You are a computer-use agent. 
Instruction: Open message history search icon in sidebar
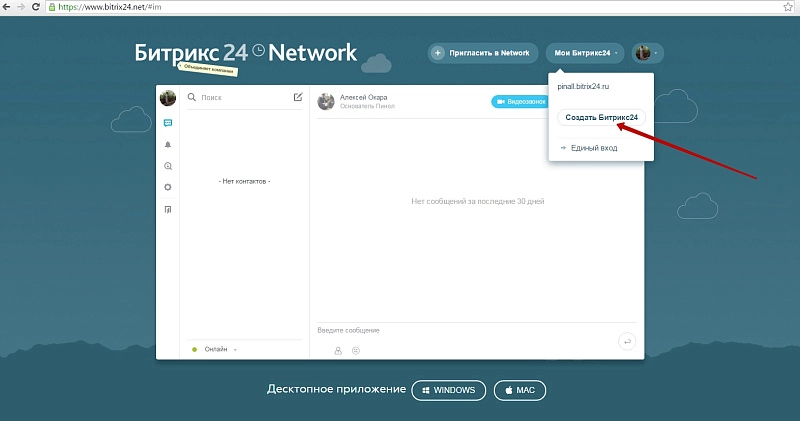(168, 166)
